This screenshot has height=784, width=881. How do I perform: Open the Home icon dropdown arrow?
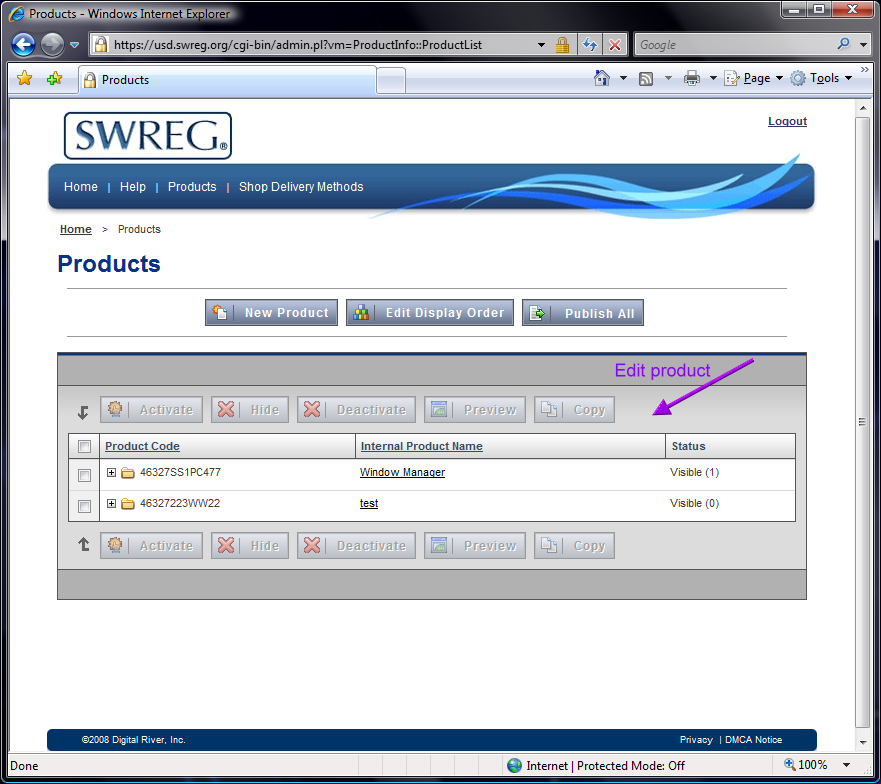(x=623, y=78)
